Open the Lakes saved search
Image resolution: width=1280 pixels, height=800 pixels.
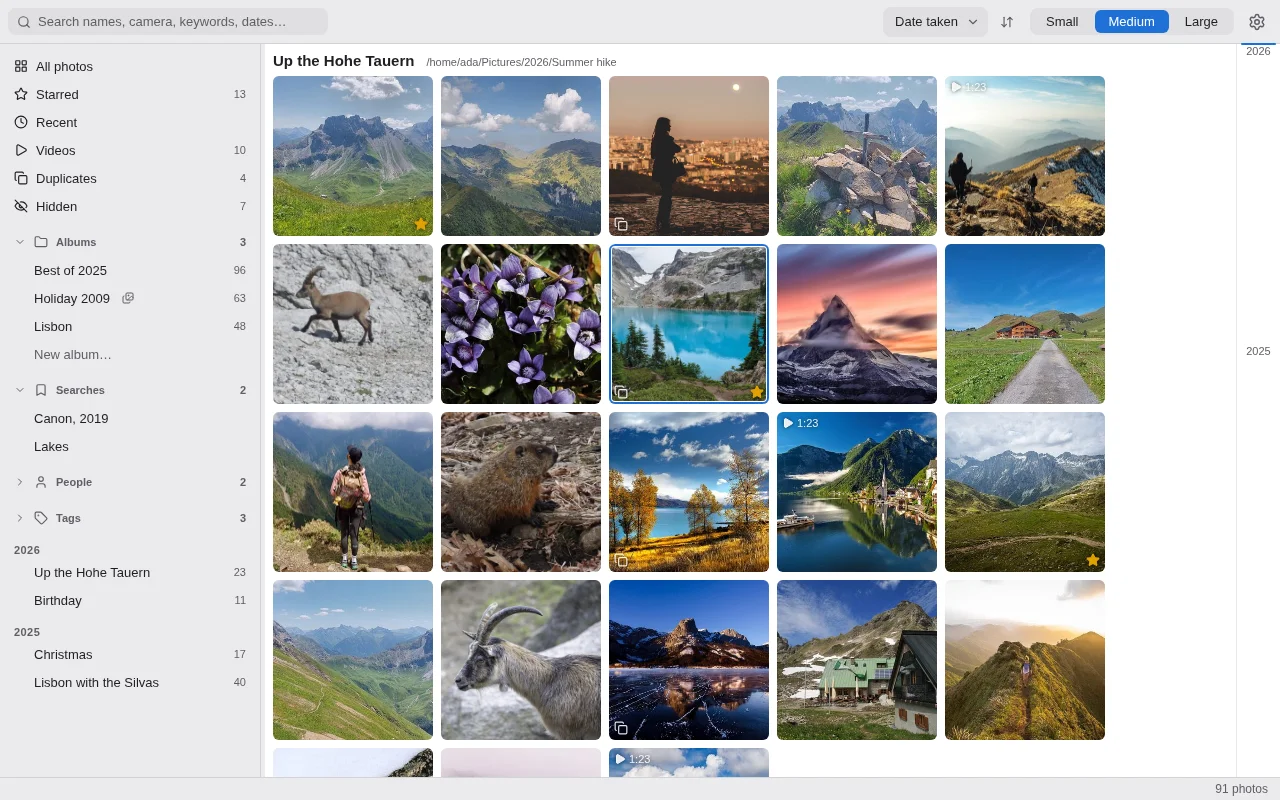point(130,446)
